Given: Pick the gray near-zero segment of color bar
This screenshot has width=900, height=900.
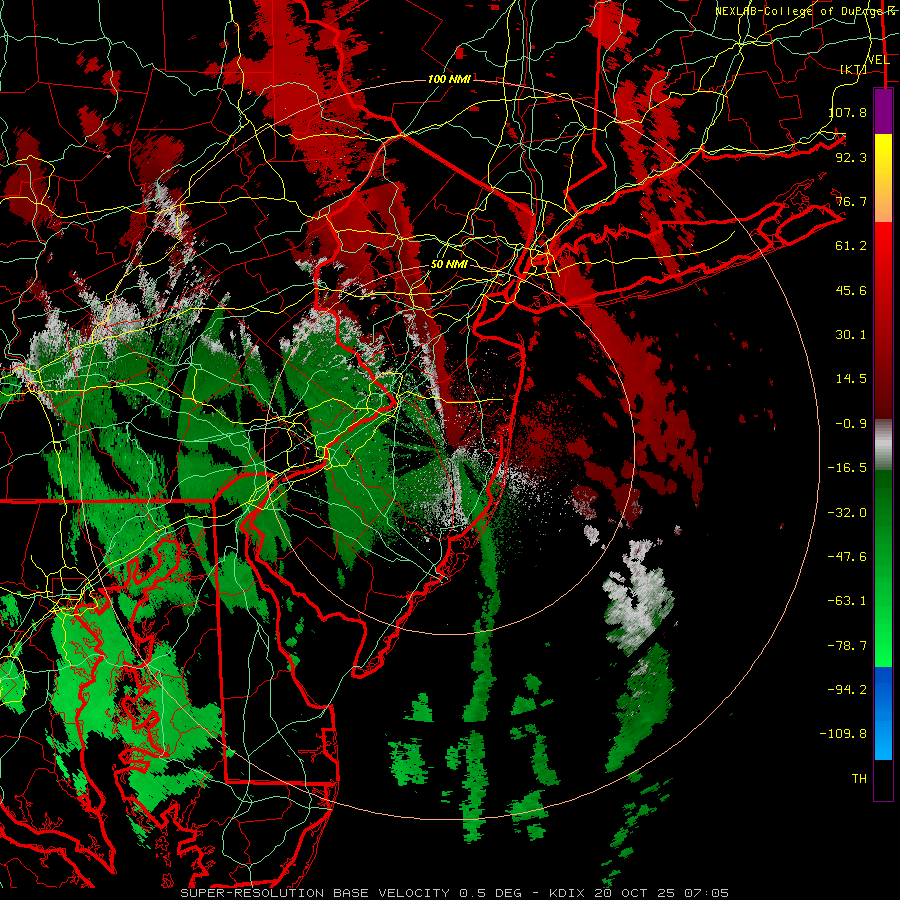Looking at the screenshot, I should click(x=883, y=445).
